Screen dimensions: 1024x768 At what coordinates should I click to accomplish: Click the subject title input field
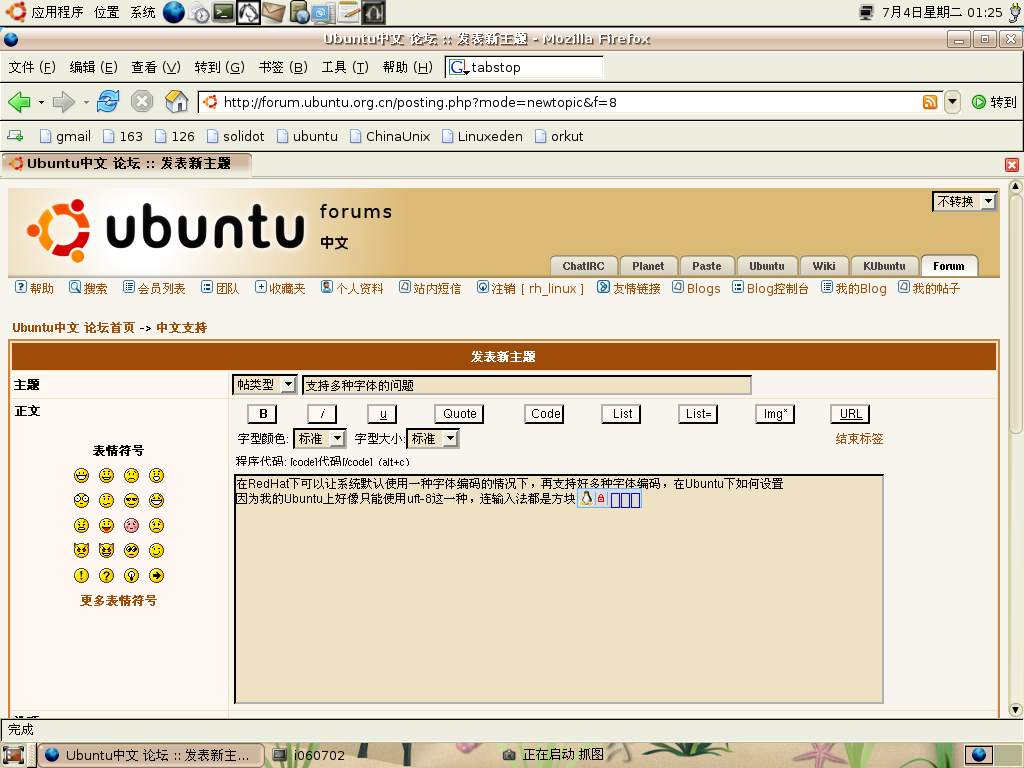click(x=527, y=385)
